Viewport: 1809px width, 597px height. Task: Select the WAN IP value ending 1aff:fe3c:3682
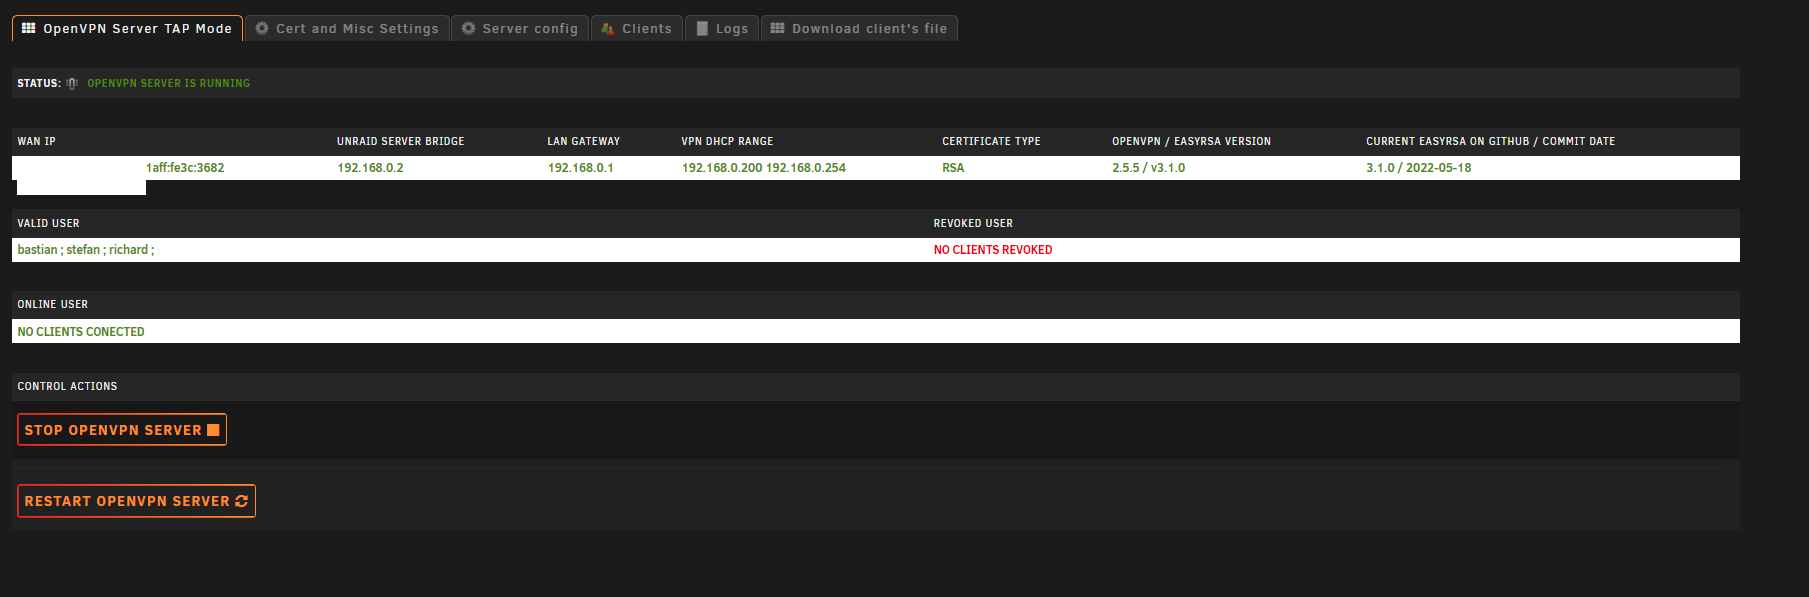[185, 168]
